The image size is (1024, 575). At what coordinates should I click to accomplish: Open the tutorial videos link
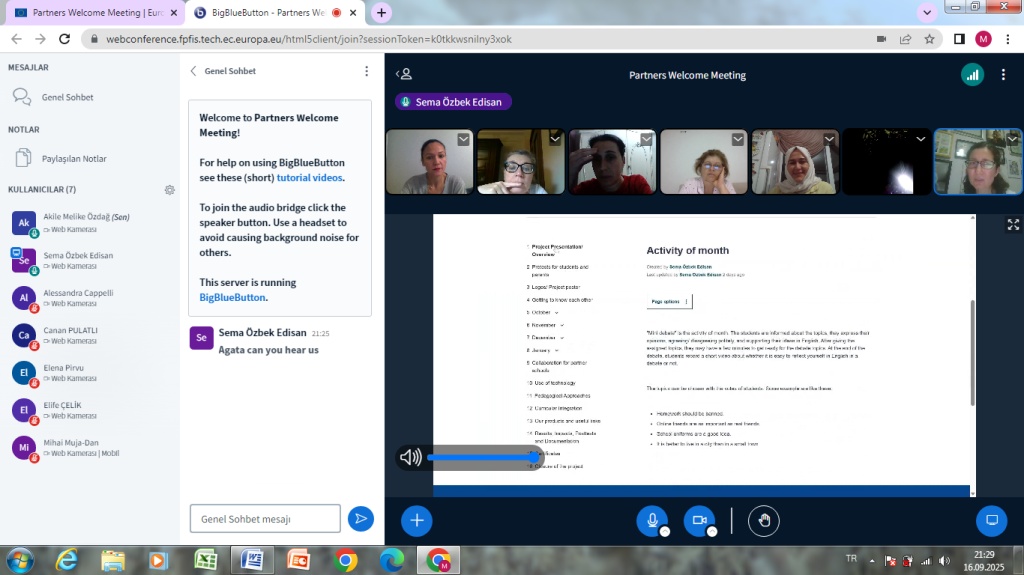(x=309, y=177)
